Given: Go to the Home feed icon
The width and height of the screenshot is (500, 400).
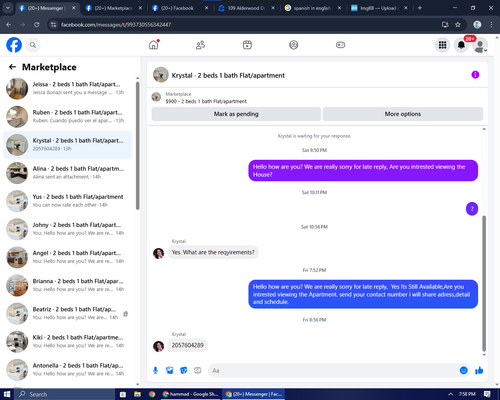Looking at the screenshot, I should click(x=154, y=45).
